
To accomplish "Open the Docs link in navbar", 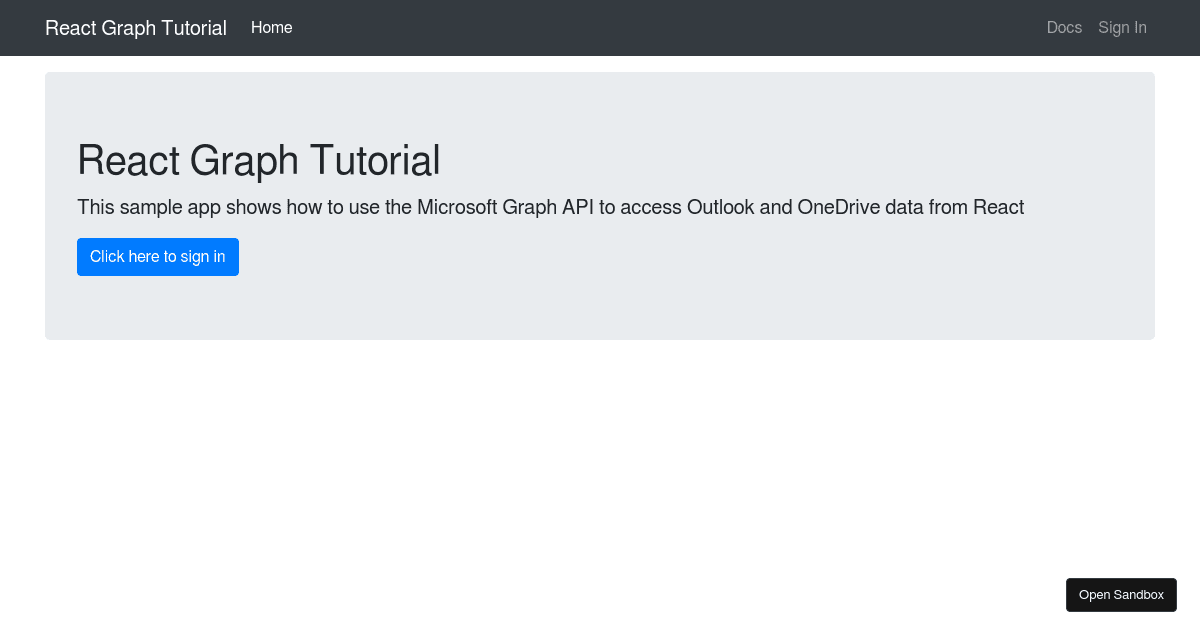I will click(x=1064, y=28).
